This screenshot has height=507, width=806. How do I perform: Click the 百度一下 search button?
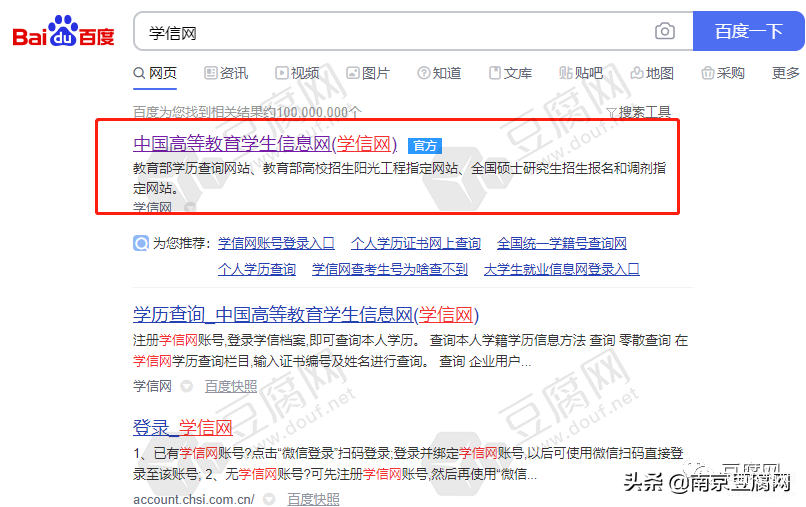click(748, 31)
